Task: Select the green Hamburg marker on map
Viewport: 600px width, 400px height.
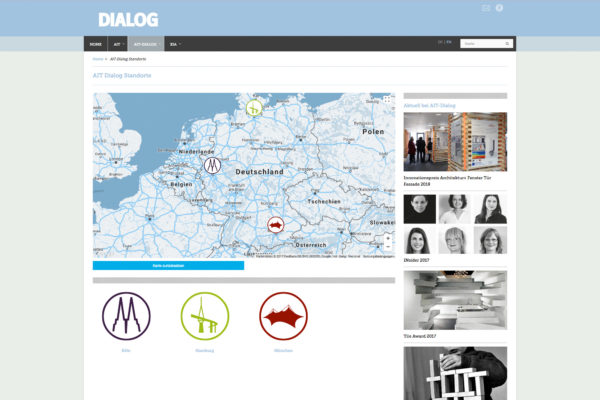Action: coord(254,108)
